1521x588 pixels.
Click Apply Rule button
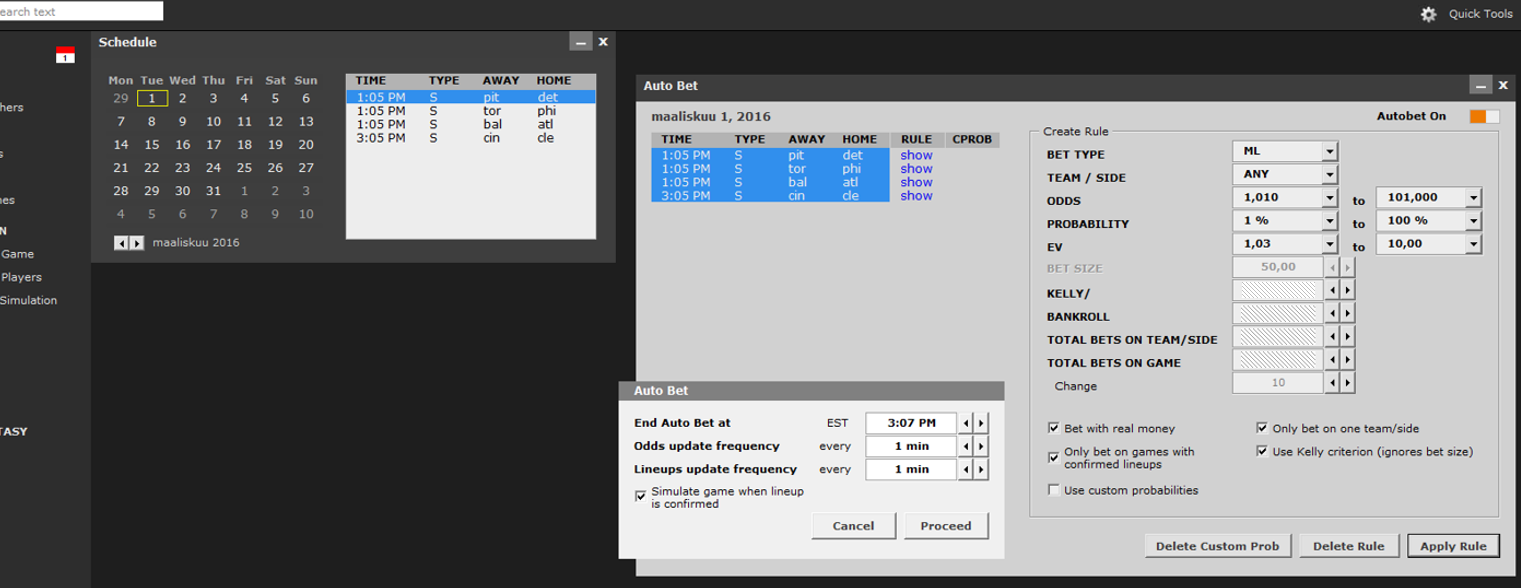[x=1453, y=546]
